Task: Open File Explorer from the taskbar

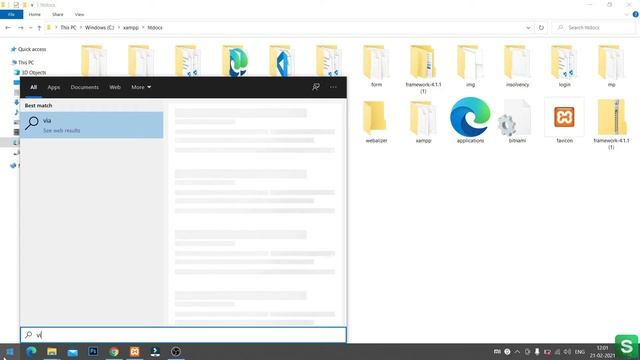Action: [x=52, y=351]
